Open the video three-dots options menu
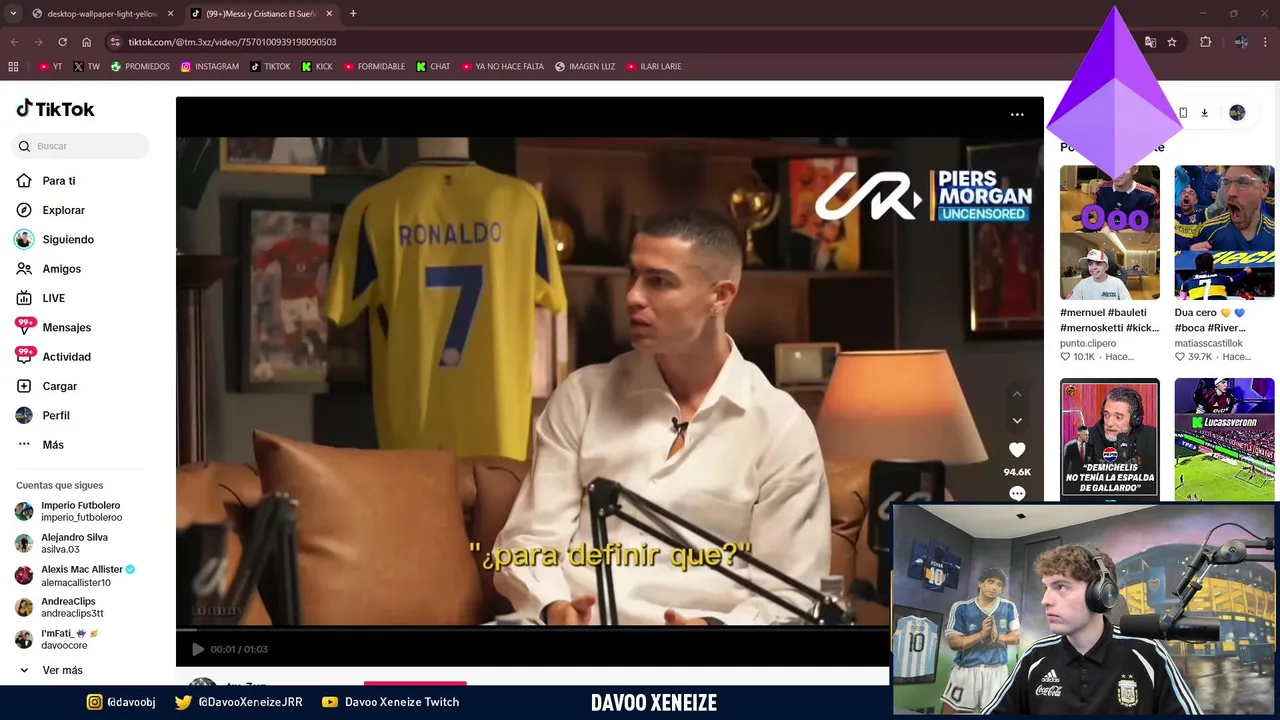This screenshot has width=1280, height=720. pos(1017,115)
